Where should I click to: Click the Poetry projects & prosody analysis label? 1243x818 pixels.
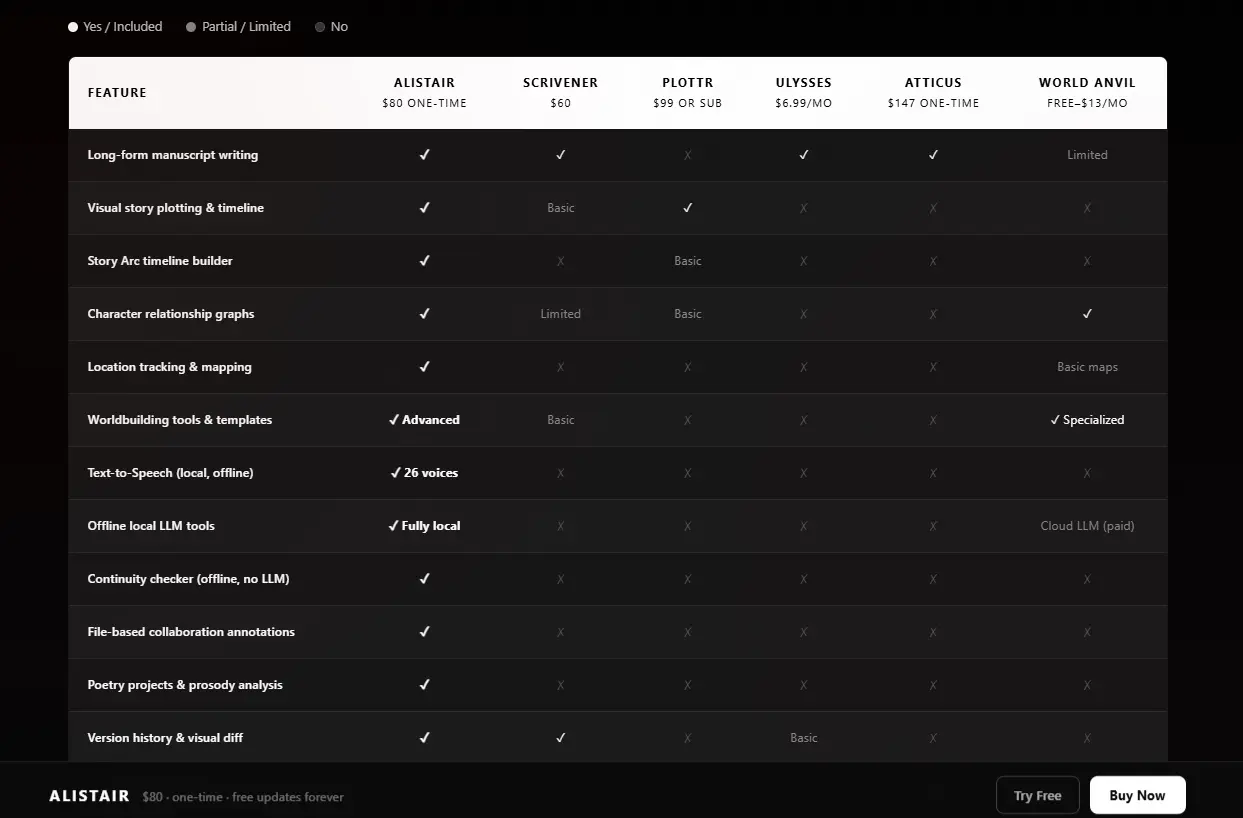(185, 685)
